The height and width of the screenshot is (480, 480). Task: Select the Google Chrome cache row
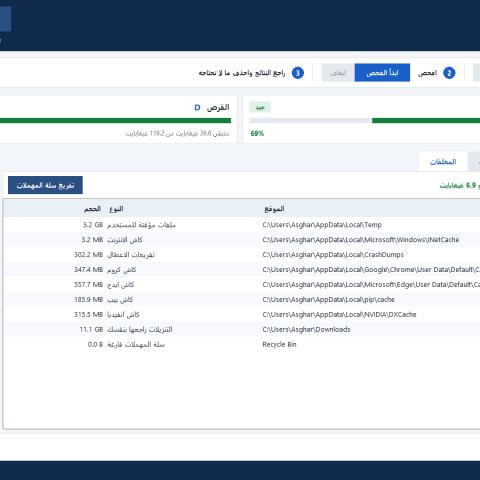coord(242,270)
